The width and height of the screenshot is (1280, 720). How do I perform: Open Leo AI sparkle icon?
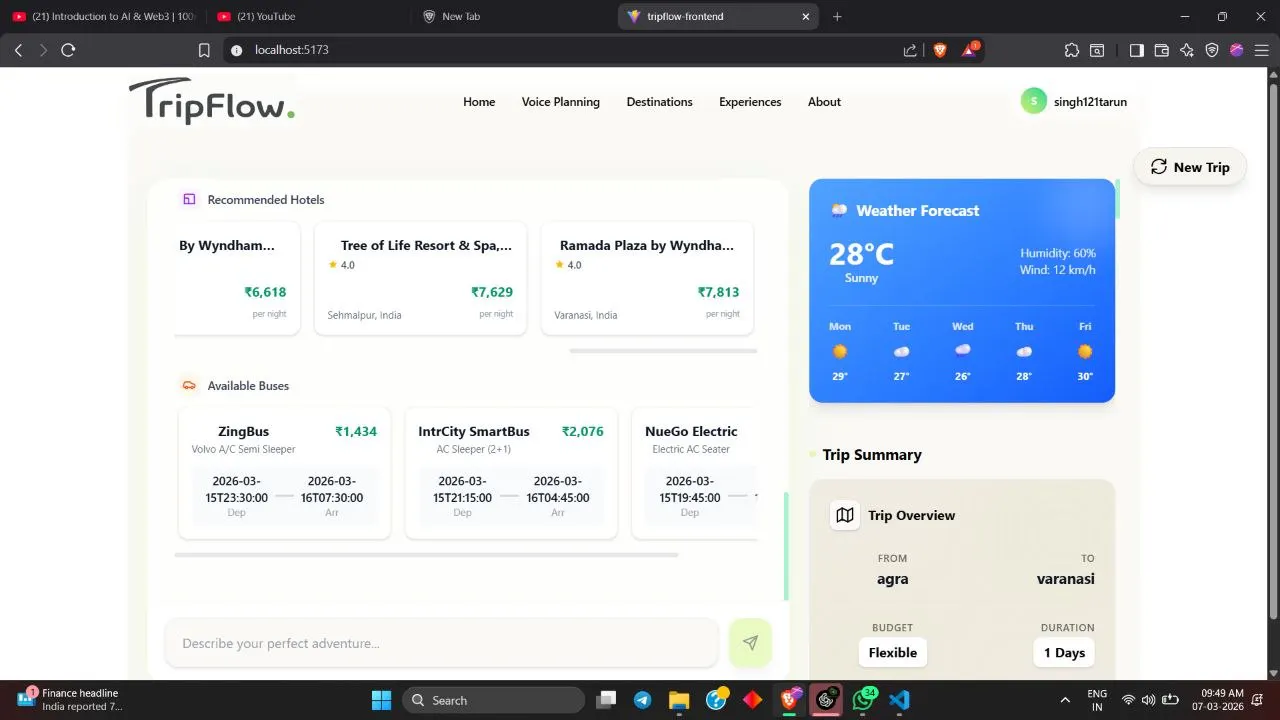point(1187,50)
